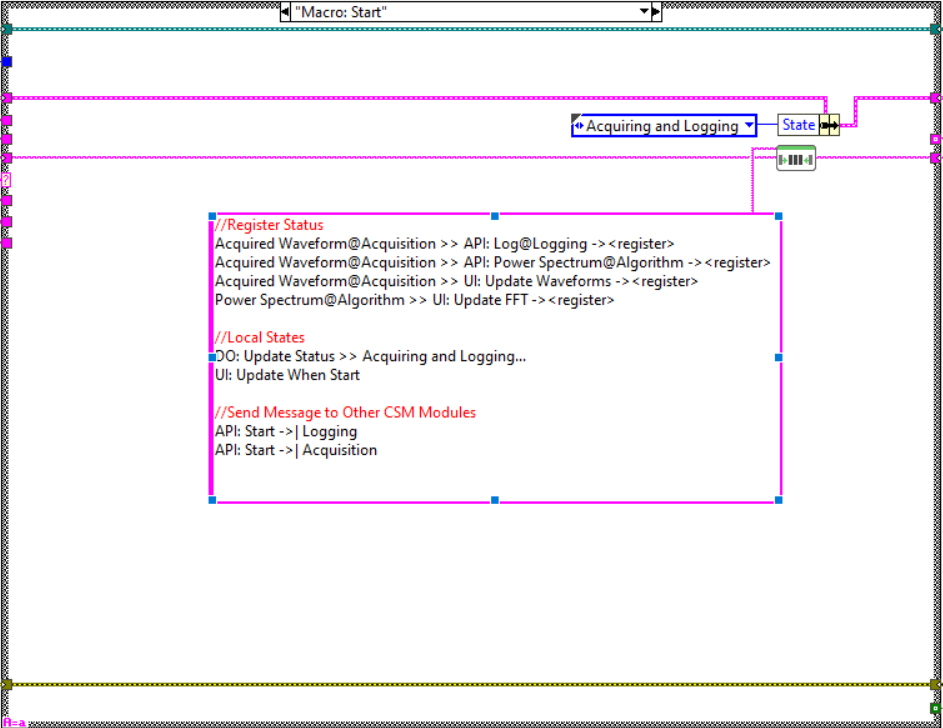Go to the previous case with left arrow
Image resolution: width=943 pixels, height=728 pixels.
(285, 12)
